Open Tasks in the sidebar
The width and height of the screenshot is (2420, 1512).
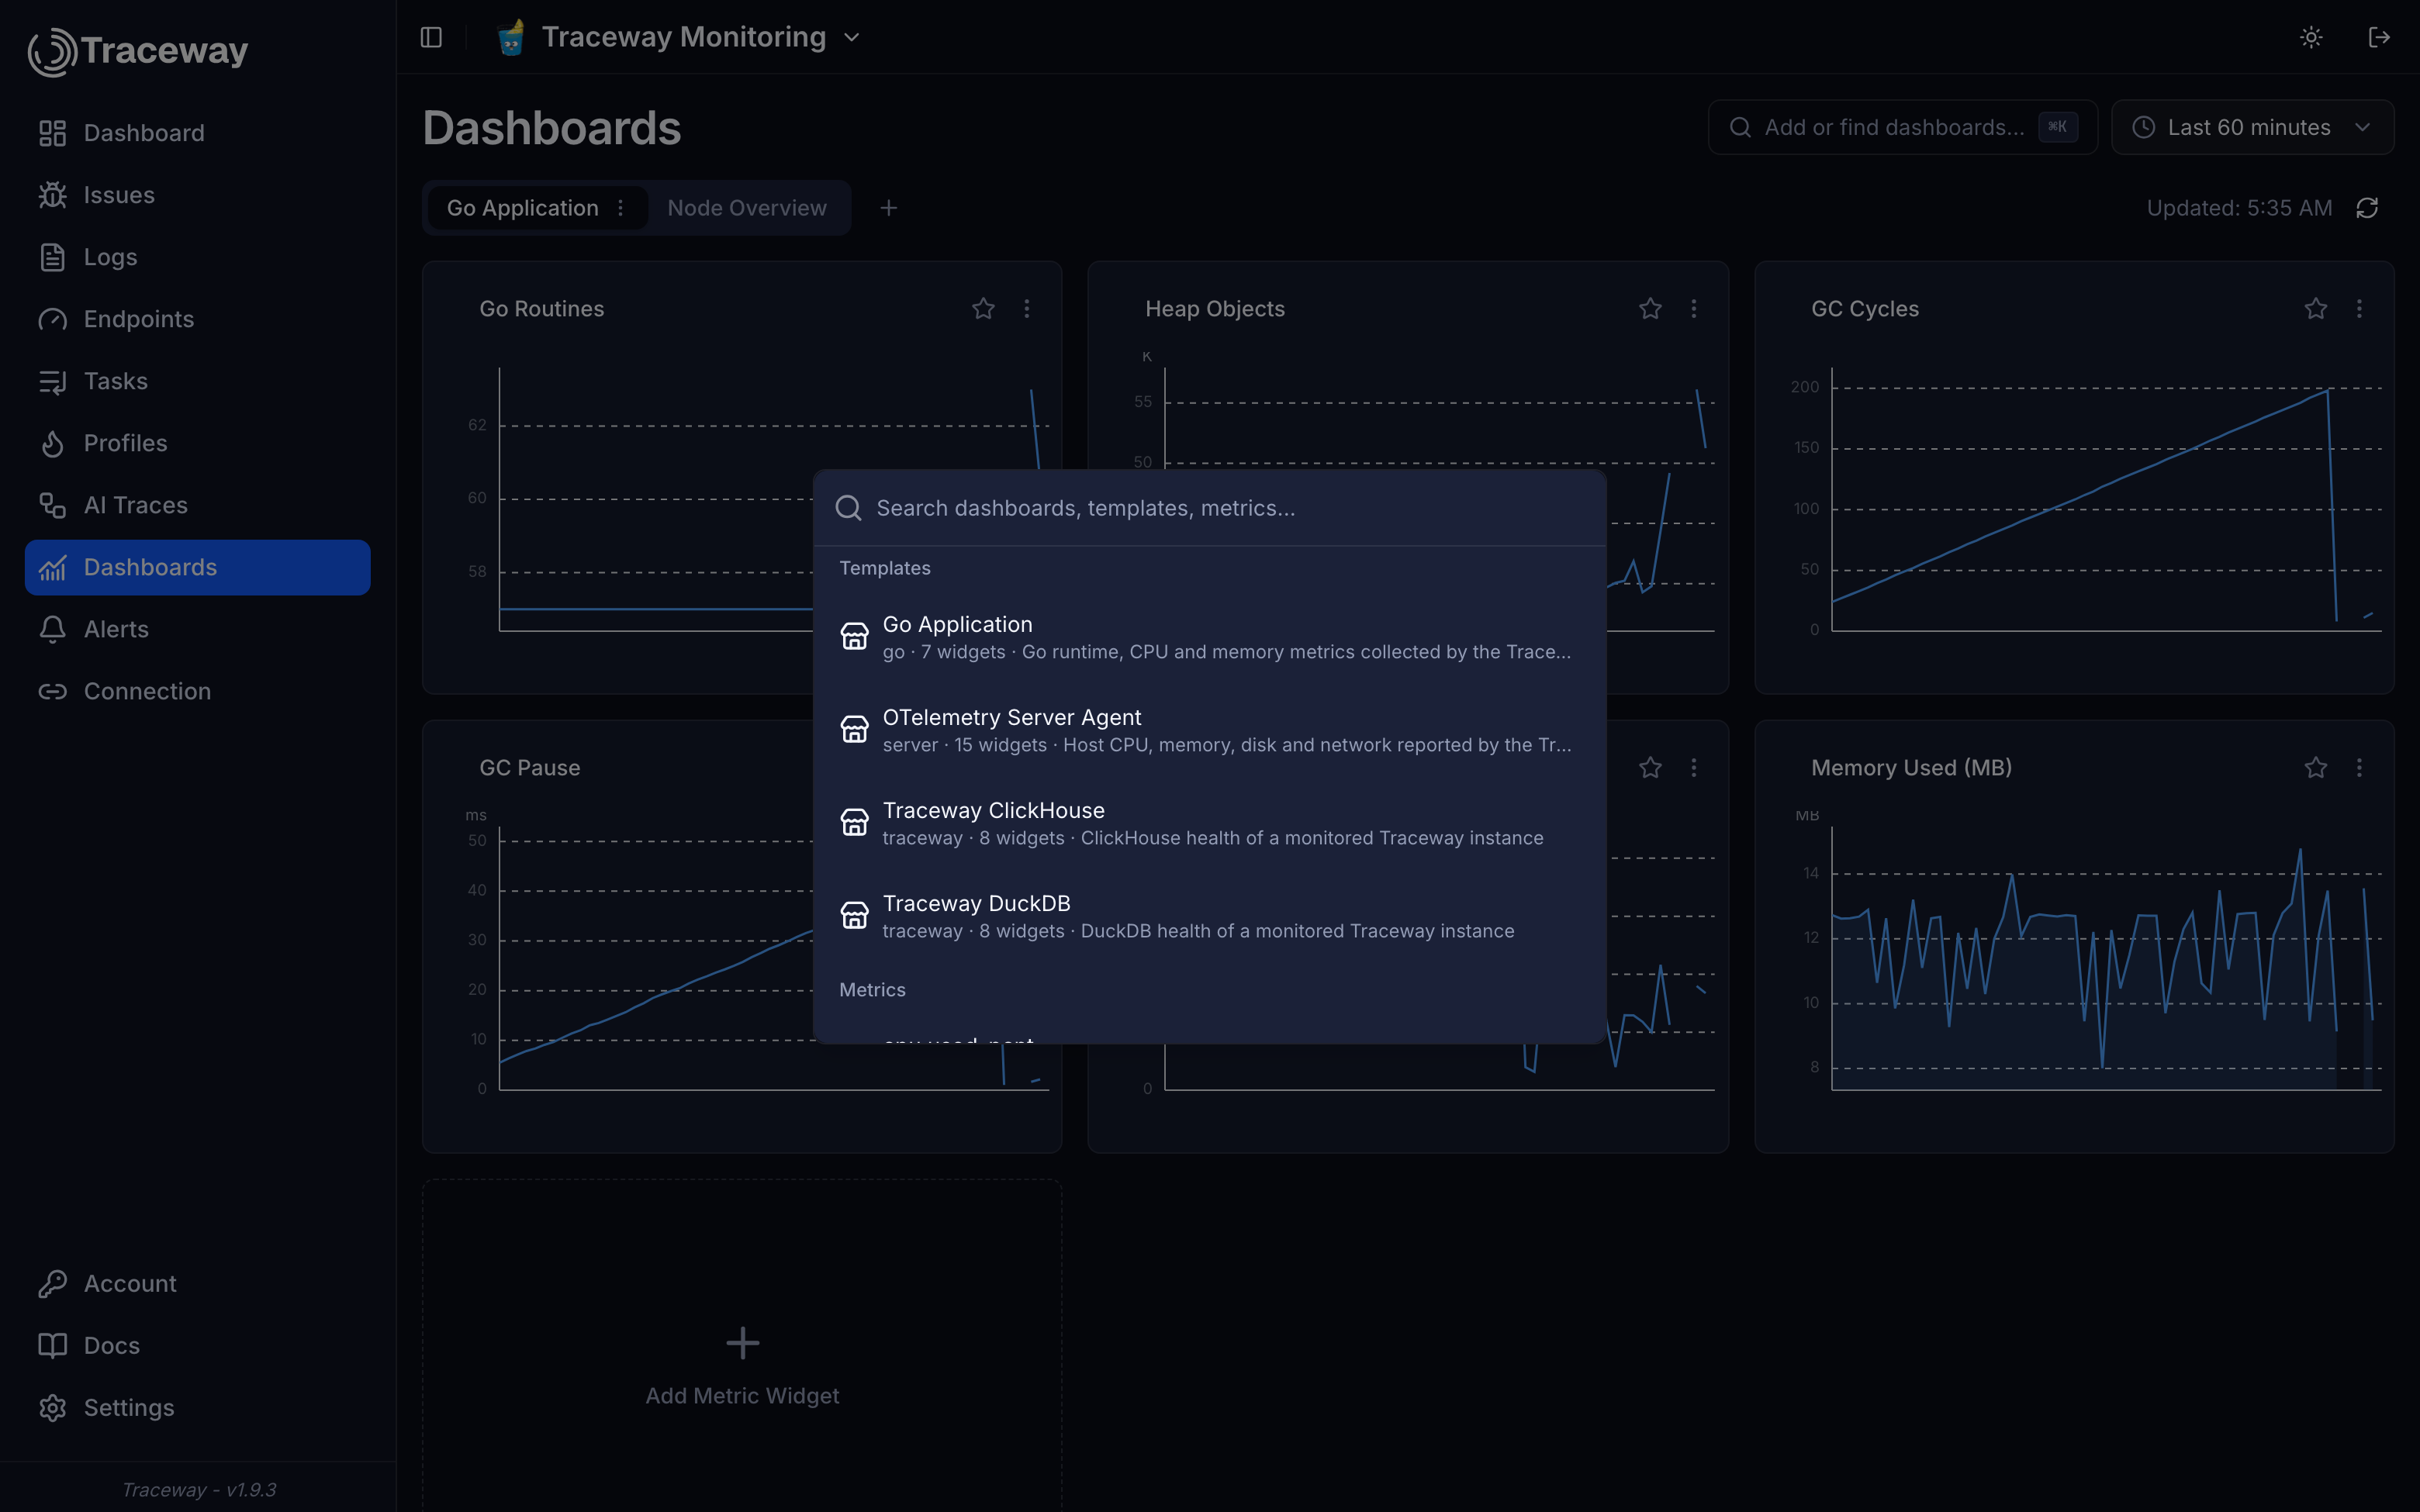click(197, 381)
